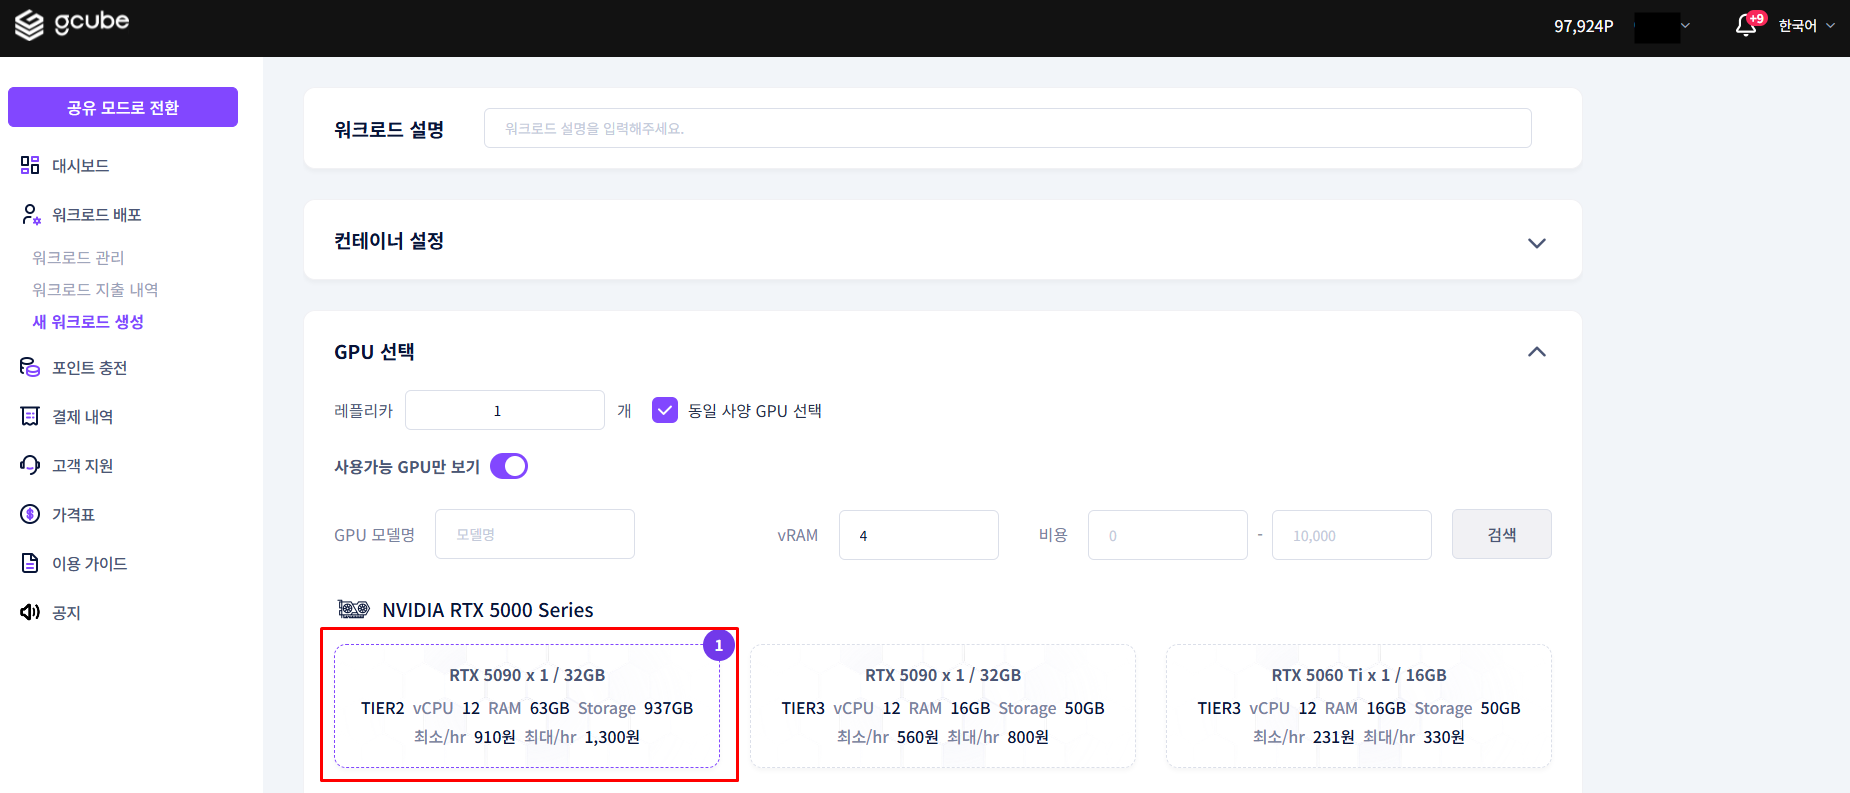Click the maximum 비용 field showing 10,000
This screenshot has width=1850, height=793.
pyautogui.click(x=1352, y=535)
